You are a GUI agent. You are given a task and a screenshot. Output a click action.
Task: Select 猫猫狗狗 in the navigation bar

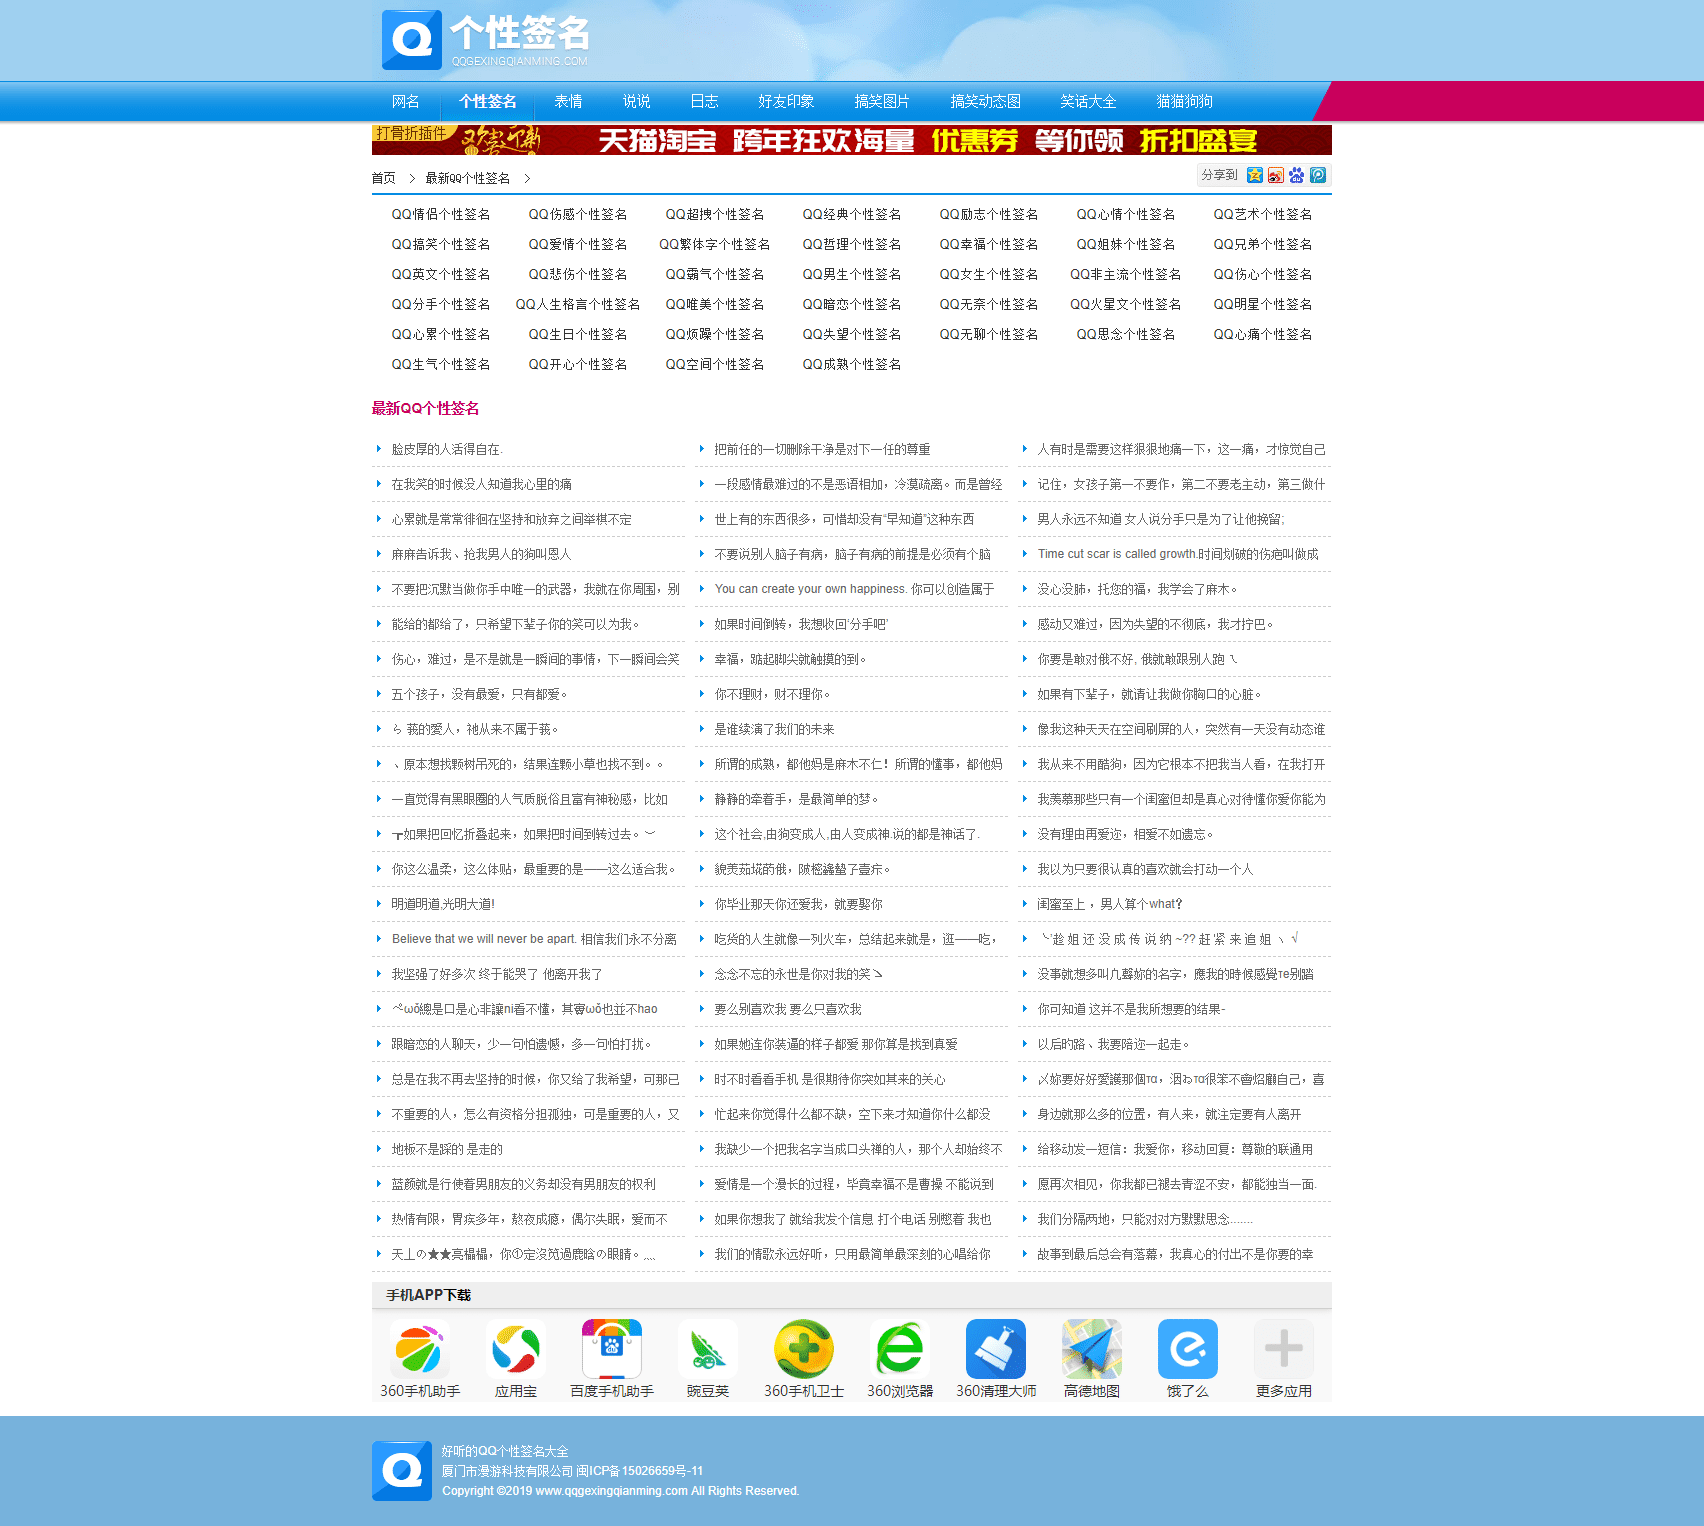pos(1184,101)
